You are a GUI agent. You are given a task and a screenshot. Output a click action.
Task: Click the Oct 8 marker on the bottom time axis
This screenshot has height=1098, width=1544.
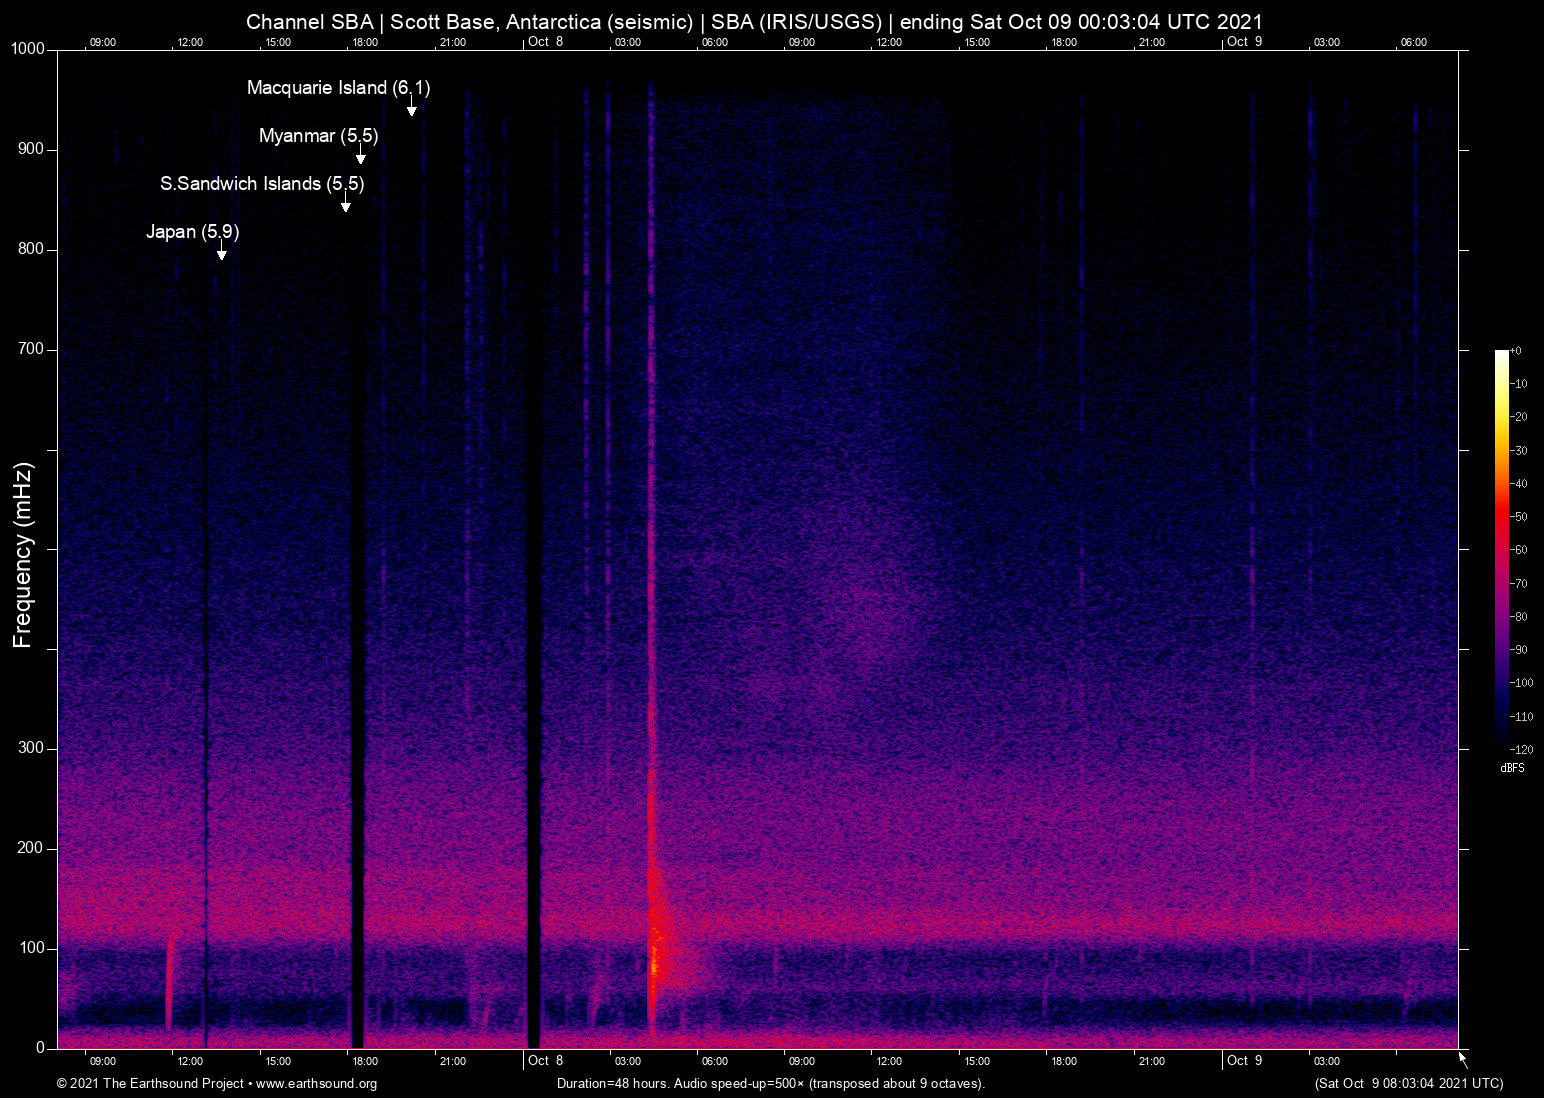[x=545, y=1061]
